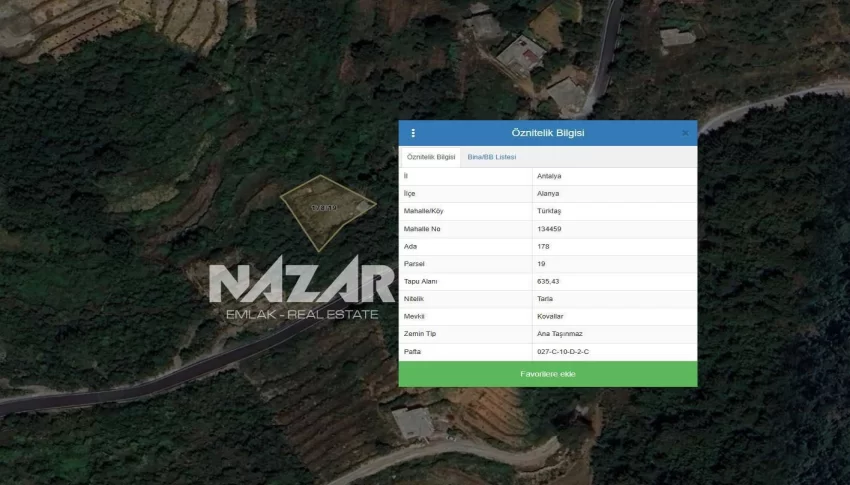This screenshot has width=850, height=485.
Task: Click the Antalya value in İl row
Action: pyautogui.click(x=549, y=176)
